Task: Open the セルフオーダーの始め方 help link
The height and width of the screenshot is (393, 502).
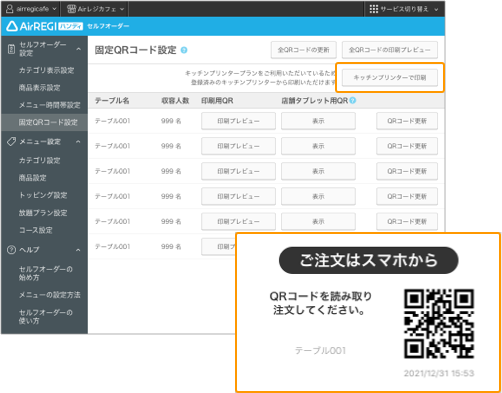Action: click(x=46, y=273)
